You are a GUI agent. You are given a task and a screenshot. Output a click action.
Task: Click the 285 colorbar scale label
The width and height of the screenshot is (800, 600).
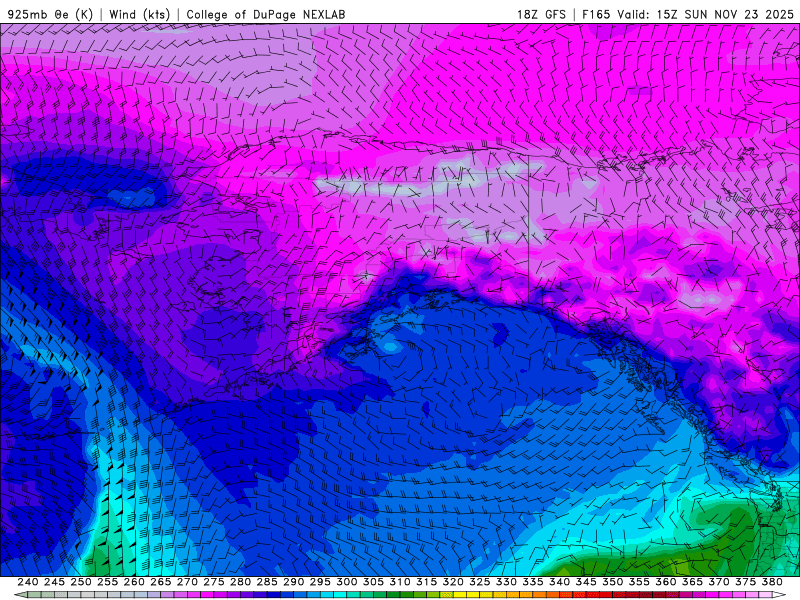267,582
